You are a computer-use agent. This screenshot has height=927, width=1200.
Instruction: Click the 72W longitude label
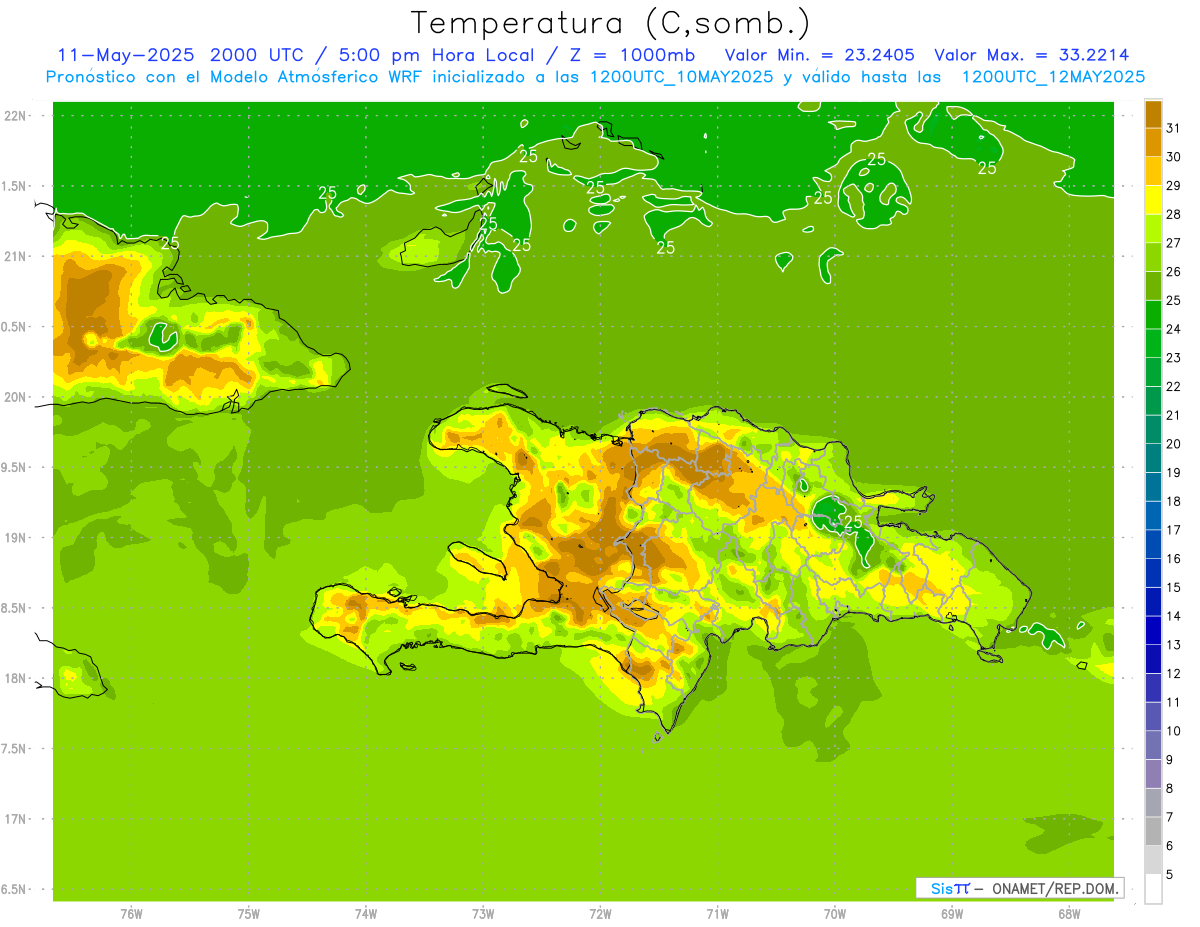tap(600, 914)
